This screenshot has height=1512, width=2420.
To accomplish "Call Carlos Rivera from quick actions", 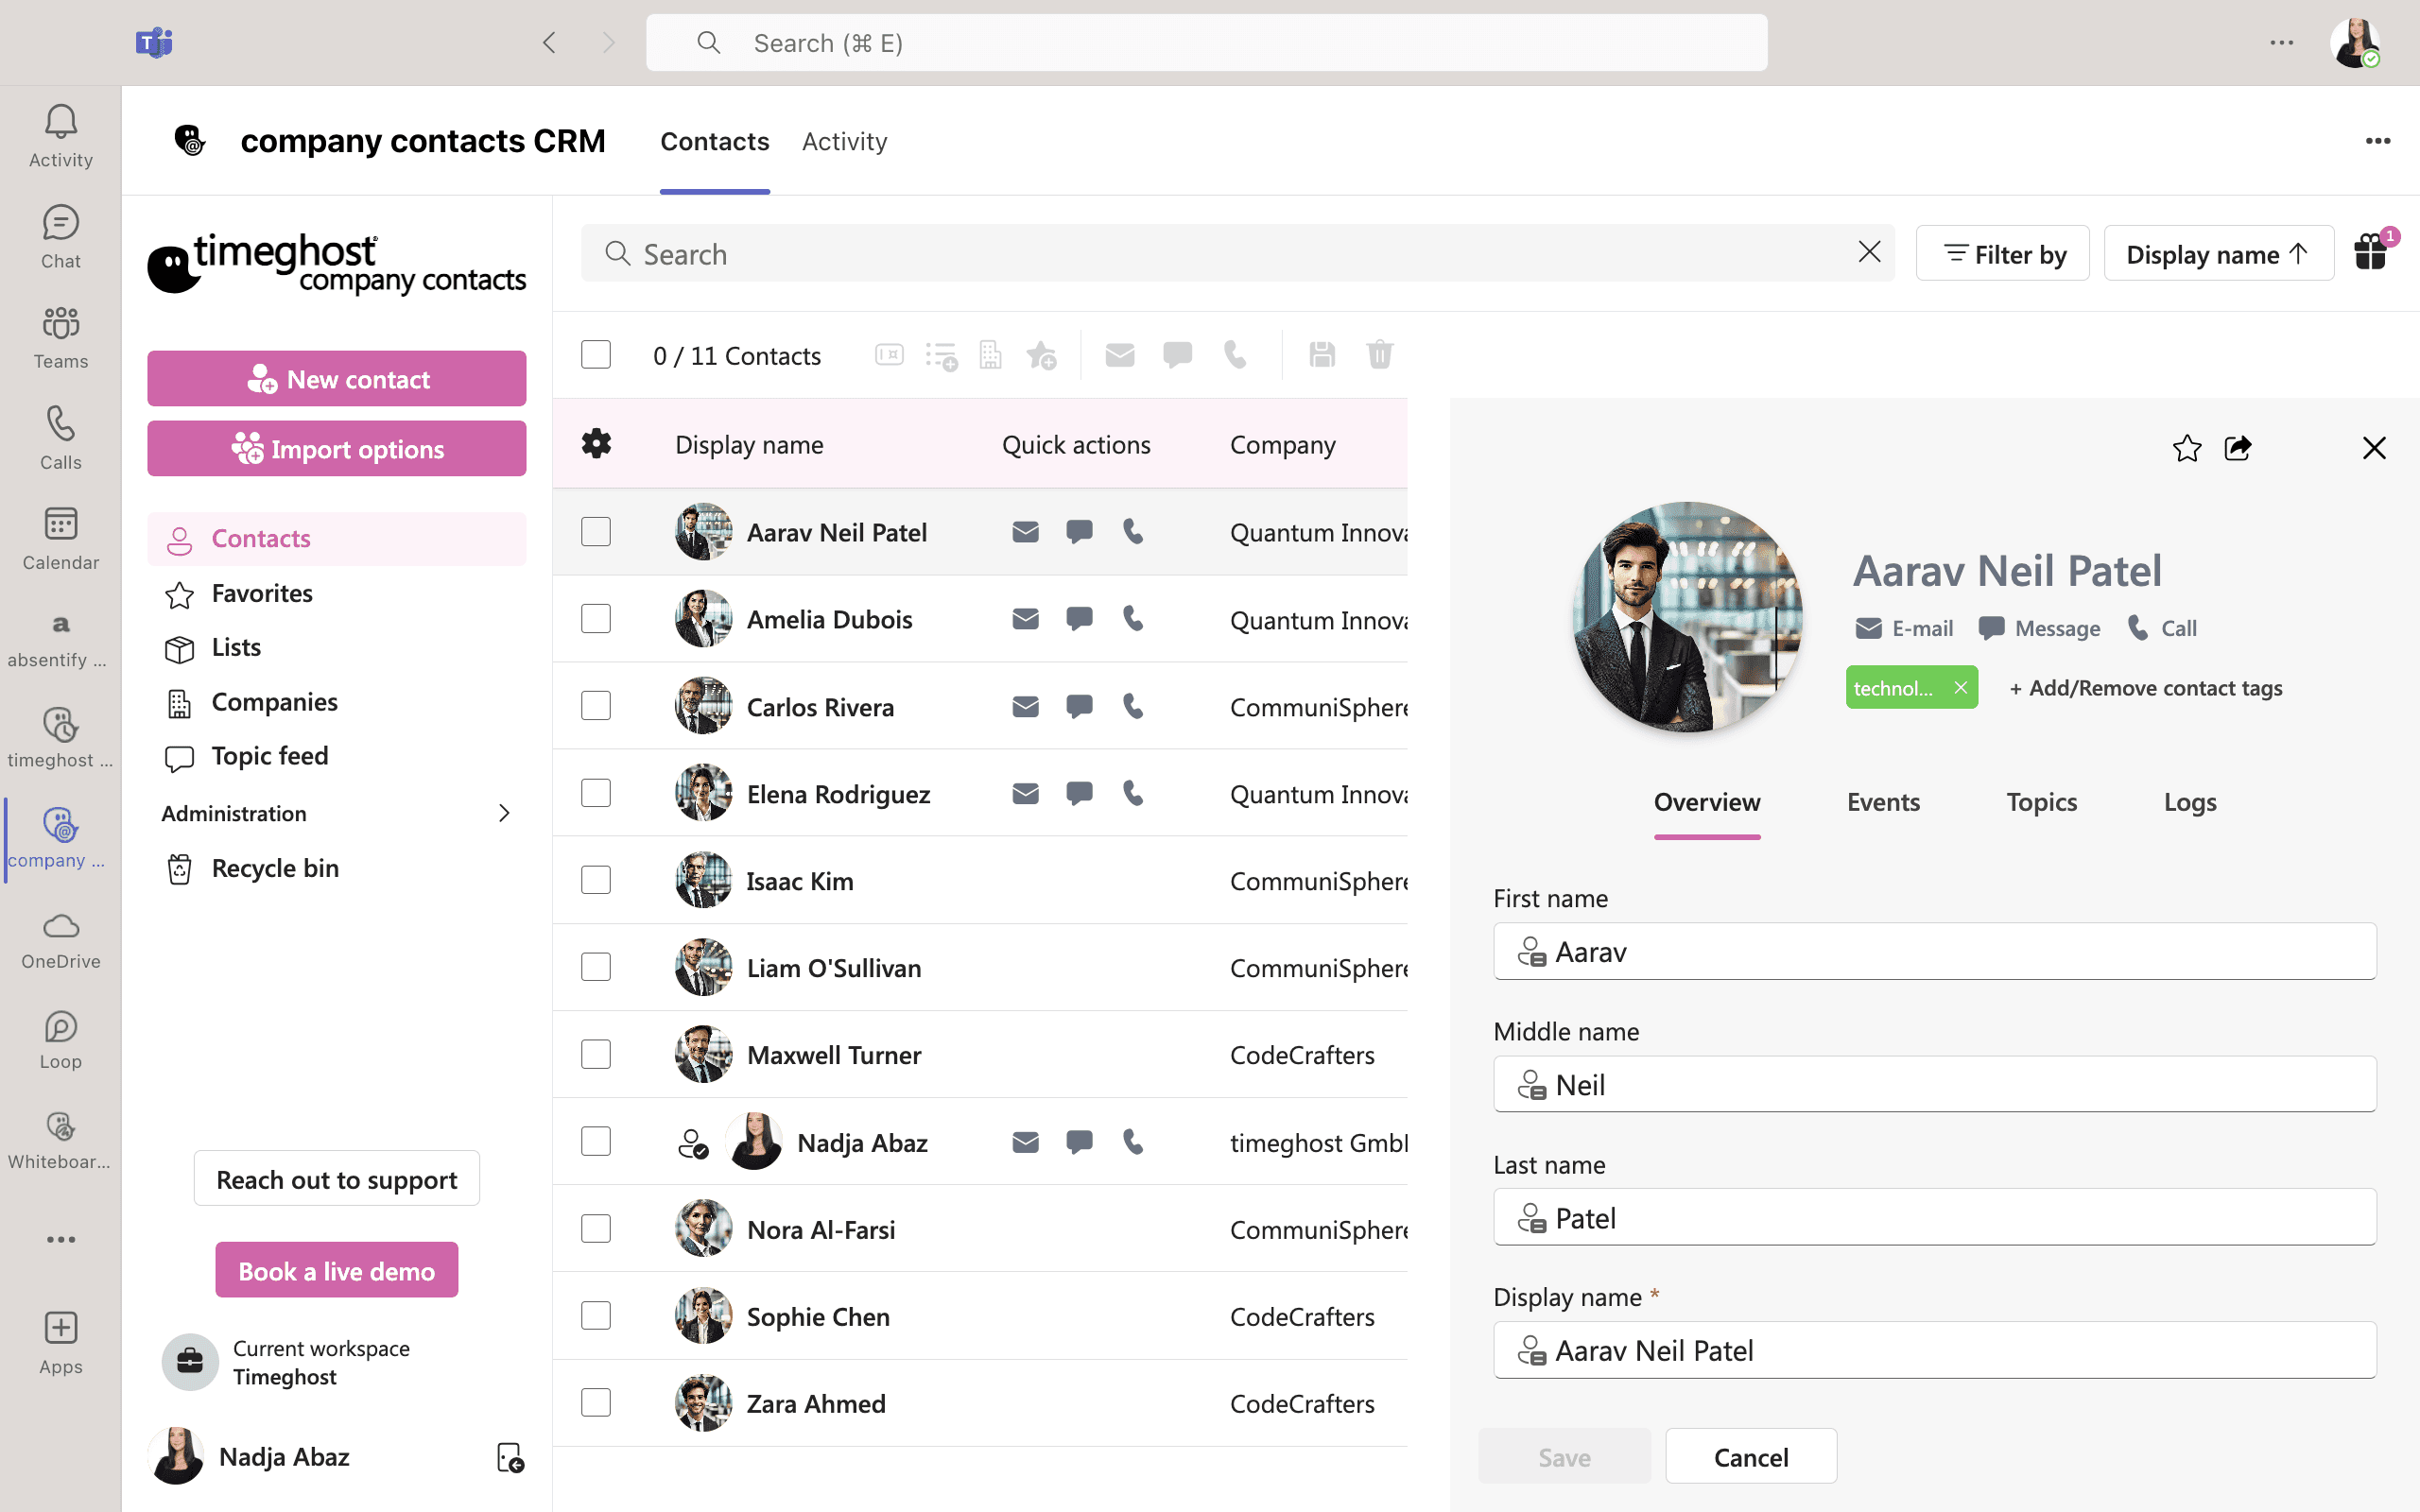I will 1133,706.
